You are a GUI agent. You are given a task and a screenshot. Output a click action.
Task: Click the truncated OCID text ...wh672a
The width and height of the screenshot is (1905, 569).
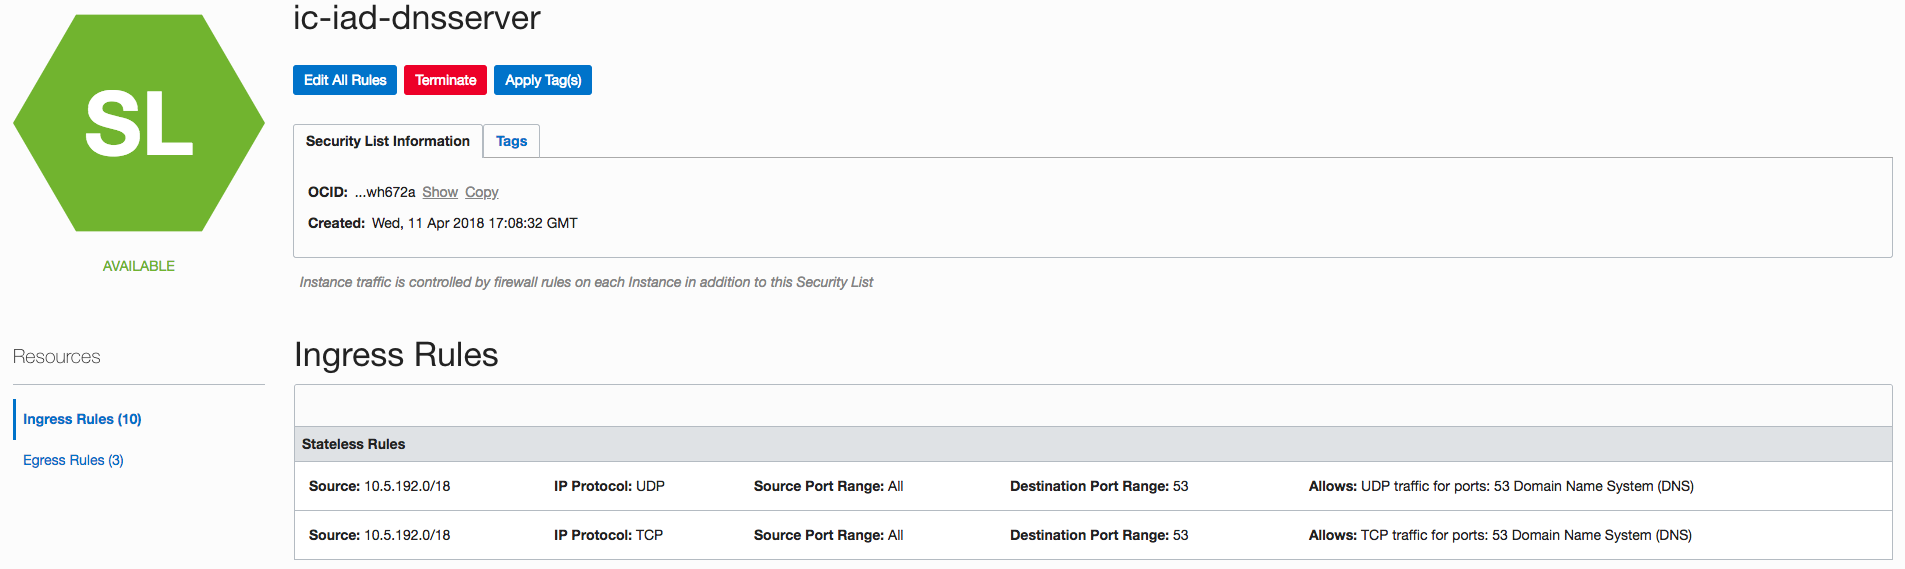pyautogui.click(x=385, y=192)
